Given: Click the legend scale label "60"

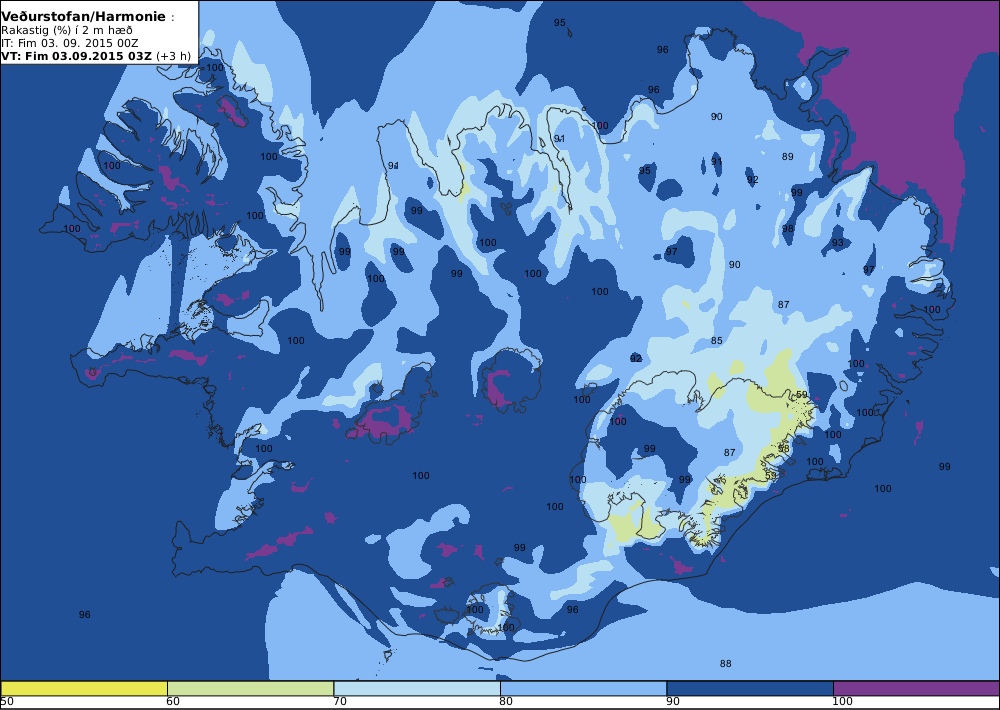Looking at the screenshot, I should [x=173, y=702].
